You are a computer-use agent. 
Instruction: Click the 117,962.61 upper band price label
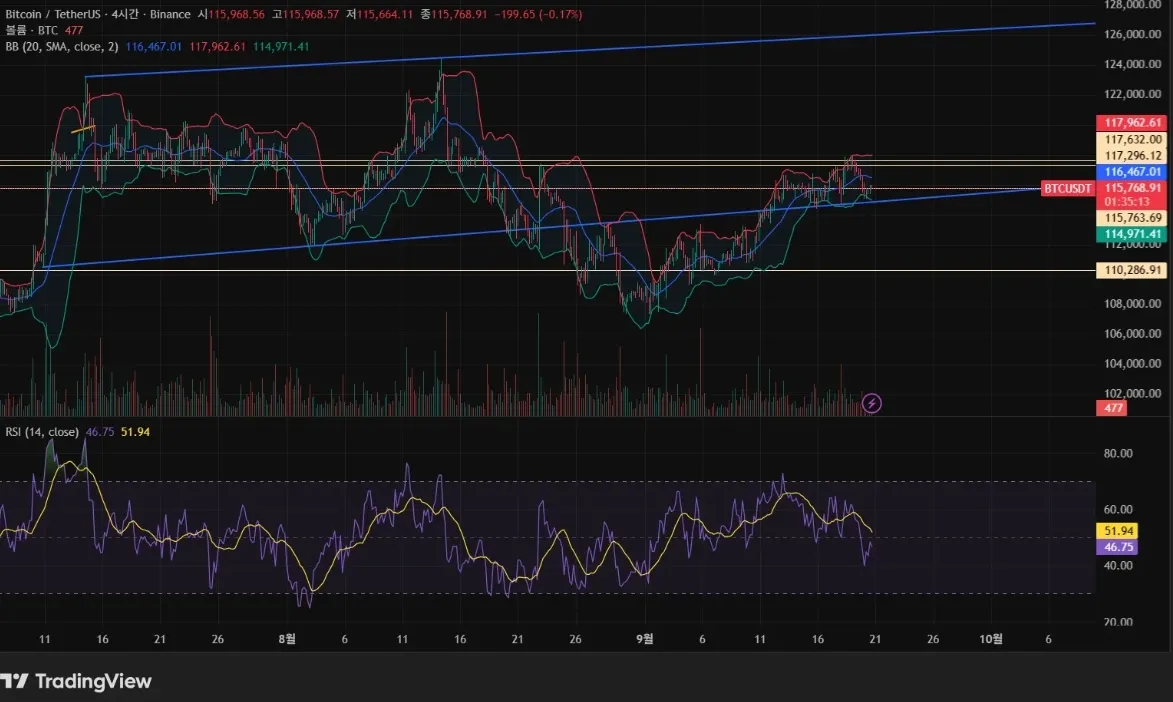pos(1132,123)
